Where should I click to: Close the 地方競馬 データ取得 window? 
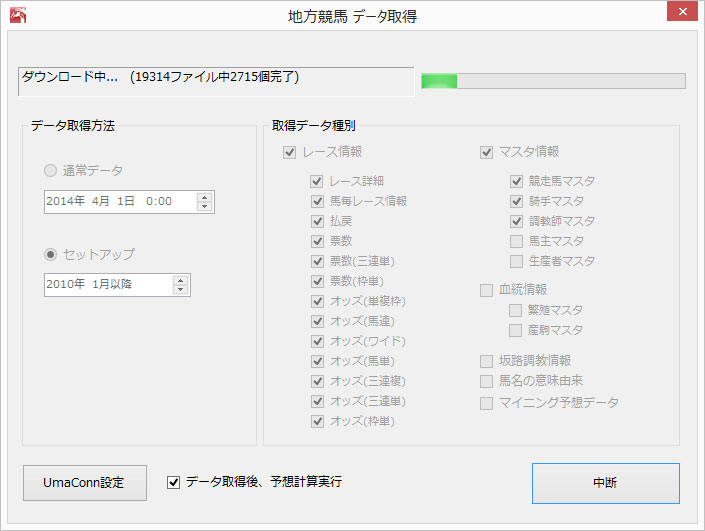coord(682,11)
